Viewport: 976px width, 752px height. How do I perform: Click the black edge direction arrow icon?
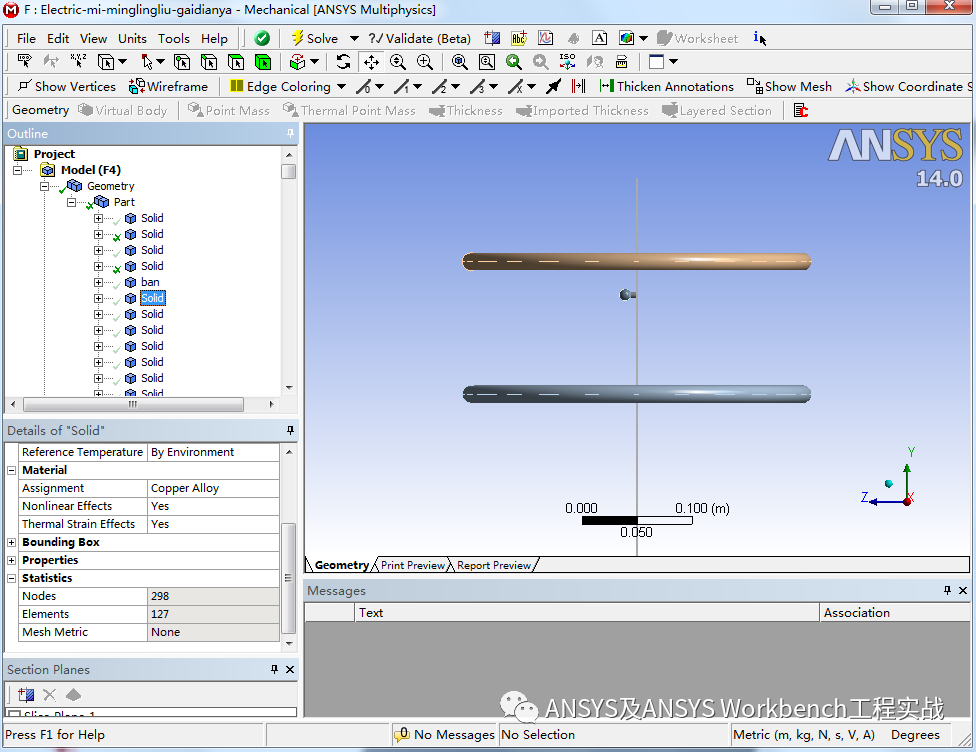point(553,87)
